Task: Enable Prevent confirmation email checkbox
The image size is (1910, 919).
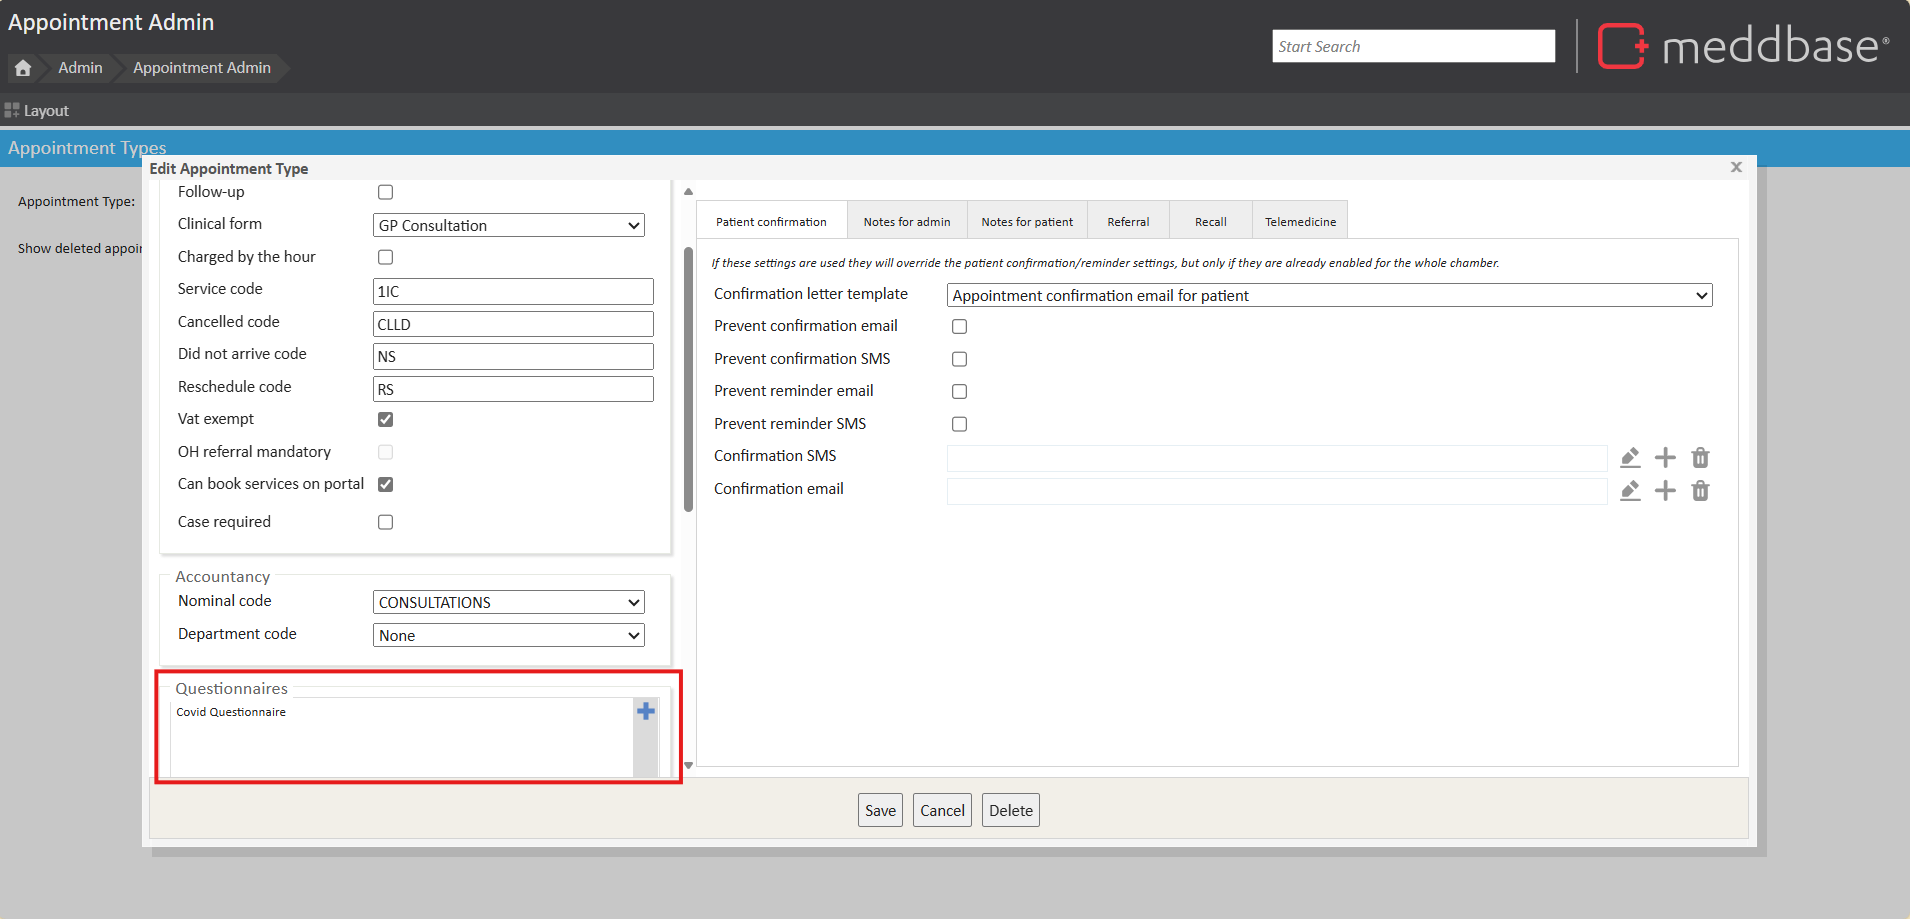Action: tap(959, 326)
